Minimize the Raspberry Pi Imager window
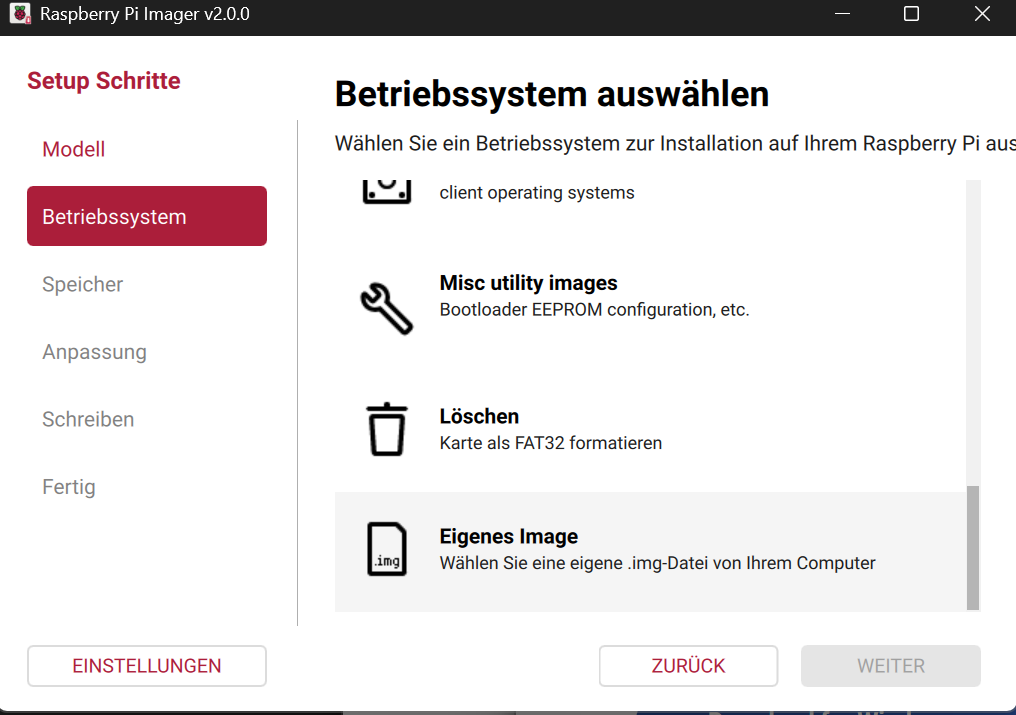This screenshot has width=1016, height=715. pyautogui.click(x=841, y=14)
